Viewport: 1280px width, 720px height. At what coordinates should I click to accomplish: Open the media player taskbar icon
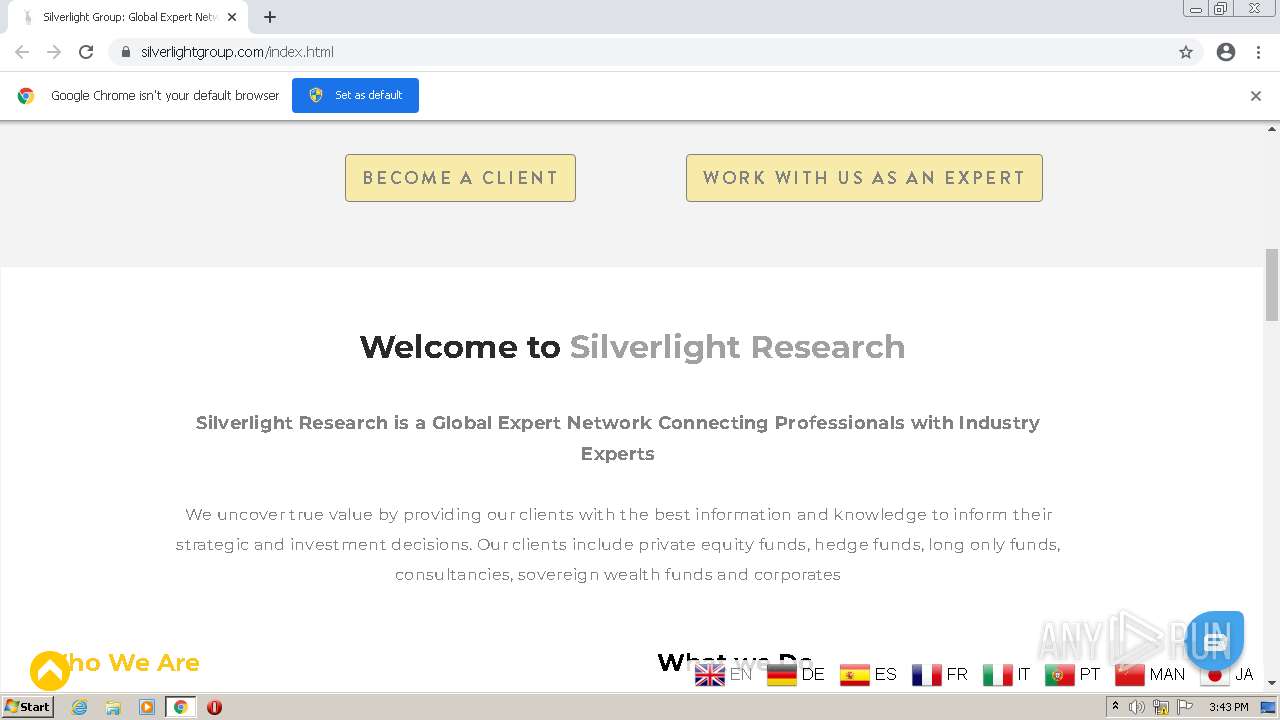pyautogui.click(x=146, y=707)
